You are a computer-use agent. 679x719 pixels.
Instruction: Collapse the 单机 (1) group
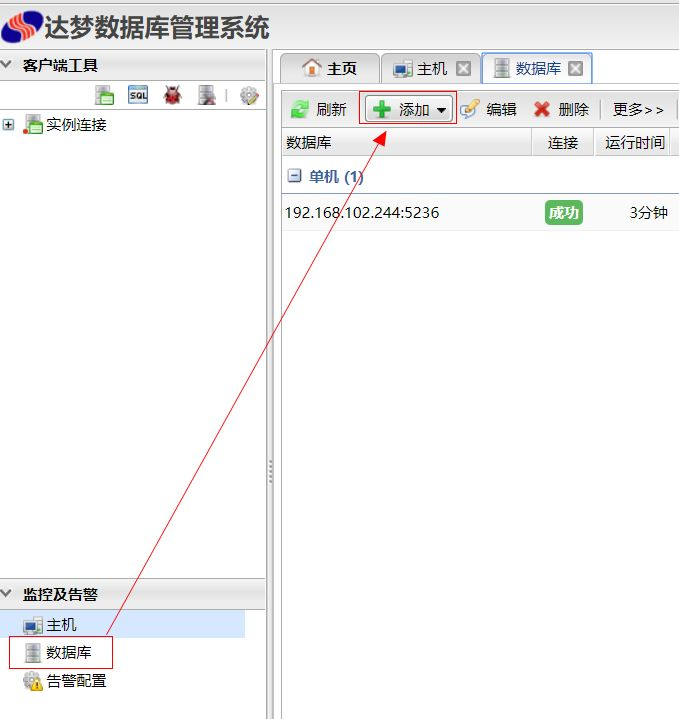pos(294,176)
